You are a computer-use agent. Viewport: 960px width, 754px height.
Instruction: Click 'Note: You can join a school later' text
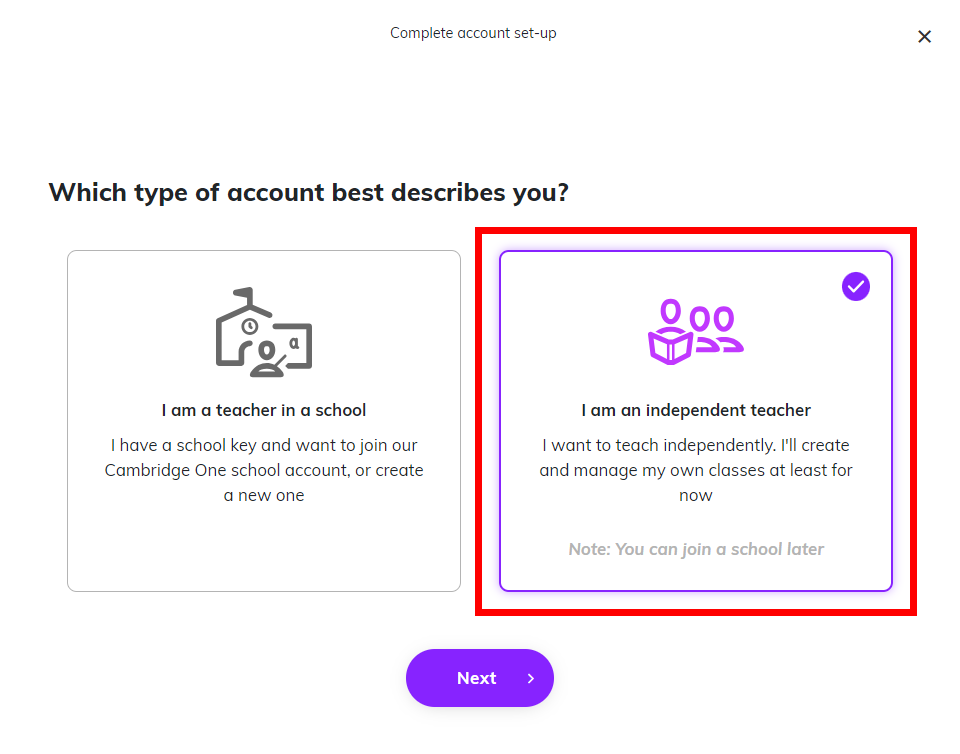[x=696, y=549]
